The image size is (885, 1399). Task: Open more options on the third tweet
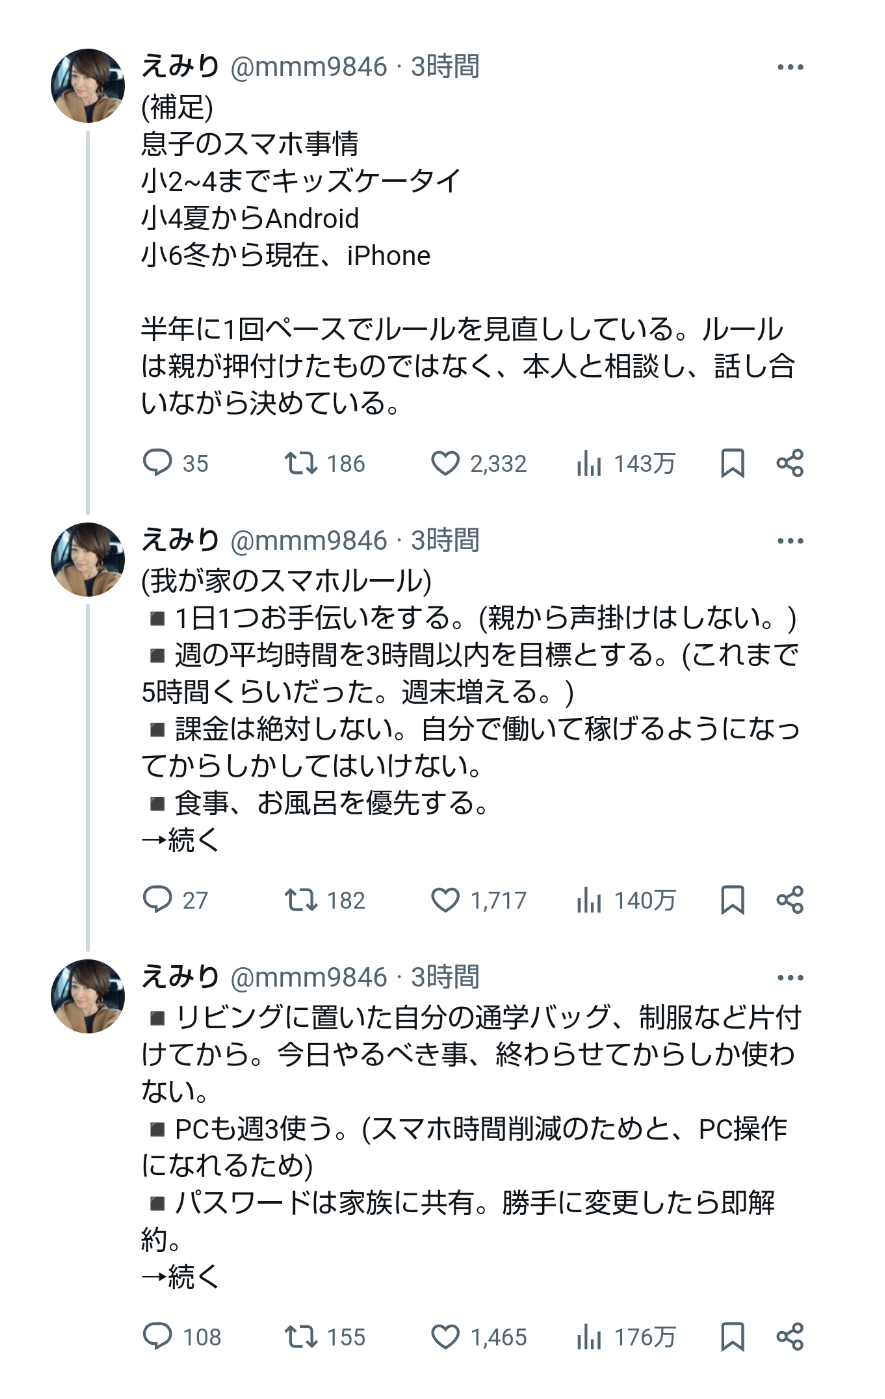tap(790, 978)
